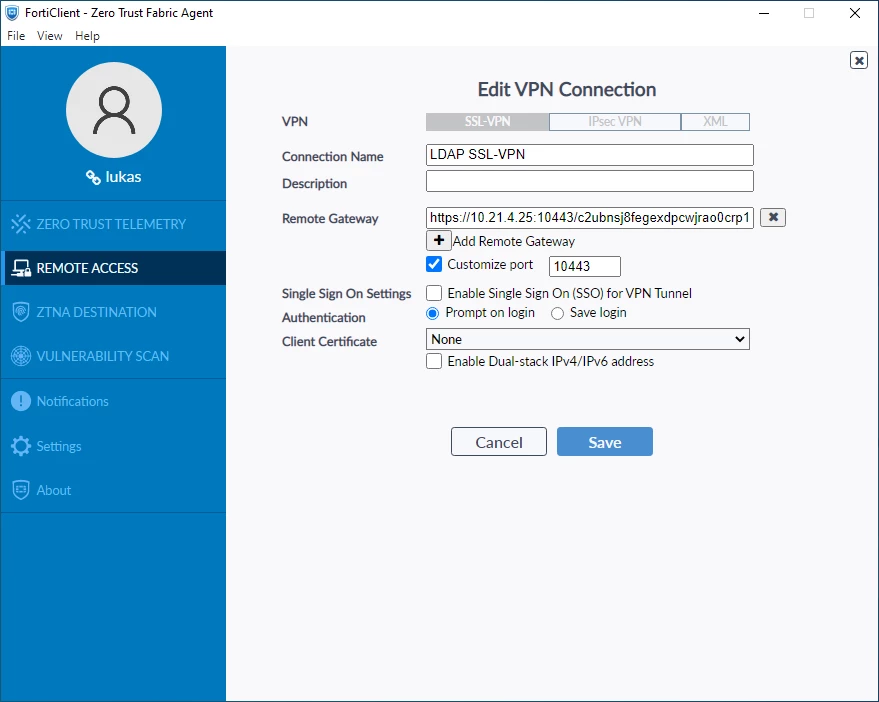Select Prompt on login radio button
The height and width of the screenshot is (702, 879).
[433, 313]
